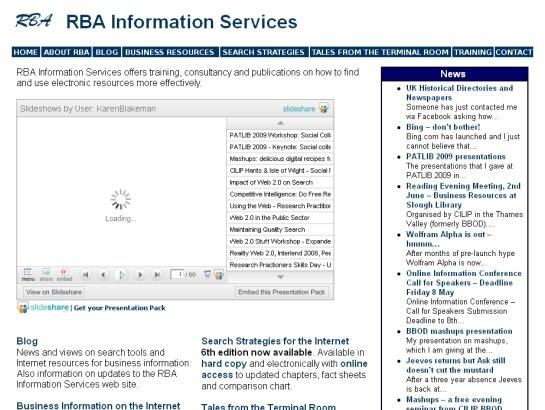Viewport: 545px width, 410px height.
Task: Click the embed icon in player
Action: click(64, 274)
